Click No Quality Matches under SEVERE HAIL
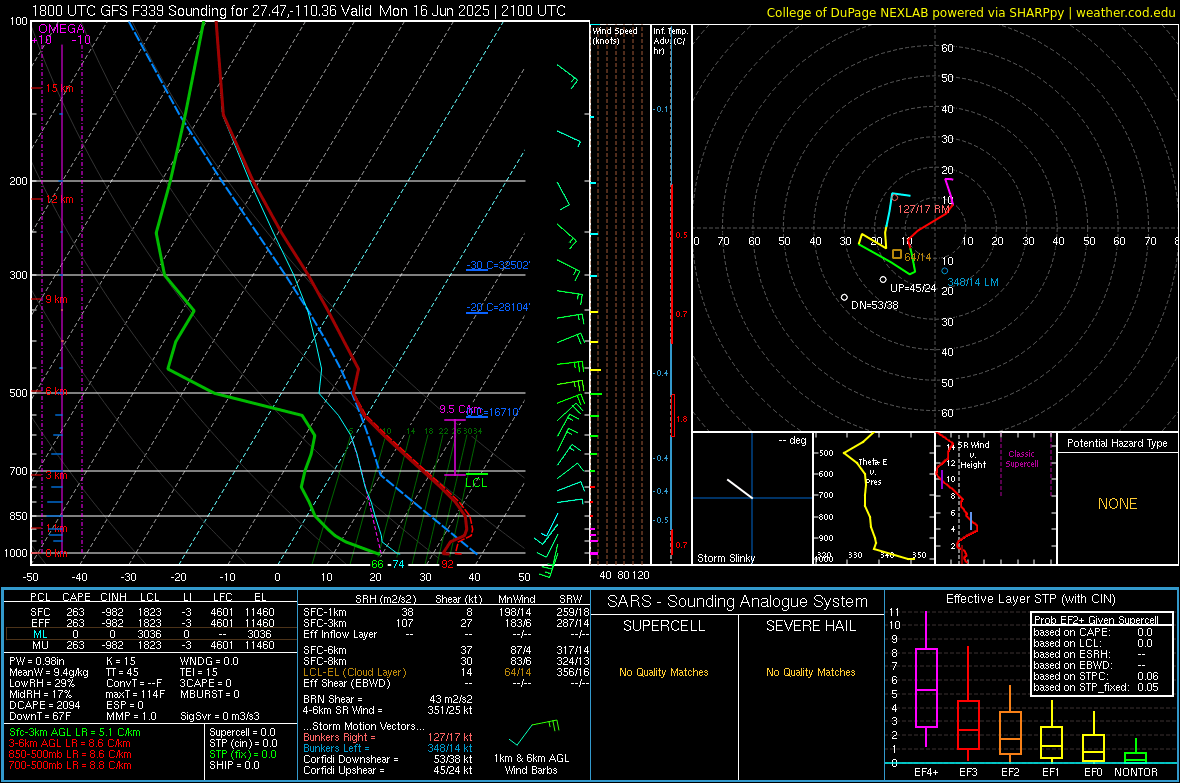The width and height of the screenshot is (1180, 783). click(x=810, y=672)
